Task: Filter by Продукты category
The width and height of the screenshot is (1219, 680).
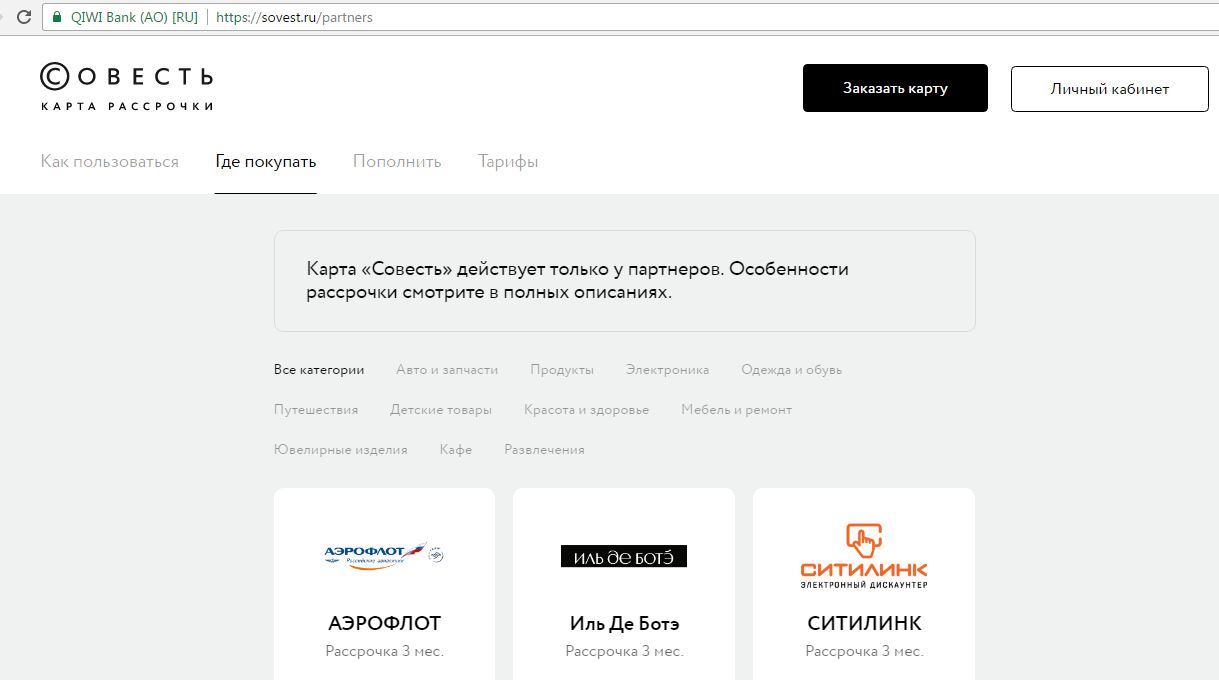Action: point(562,370)
